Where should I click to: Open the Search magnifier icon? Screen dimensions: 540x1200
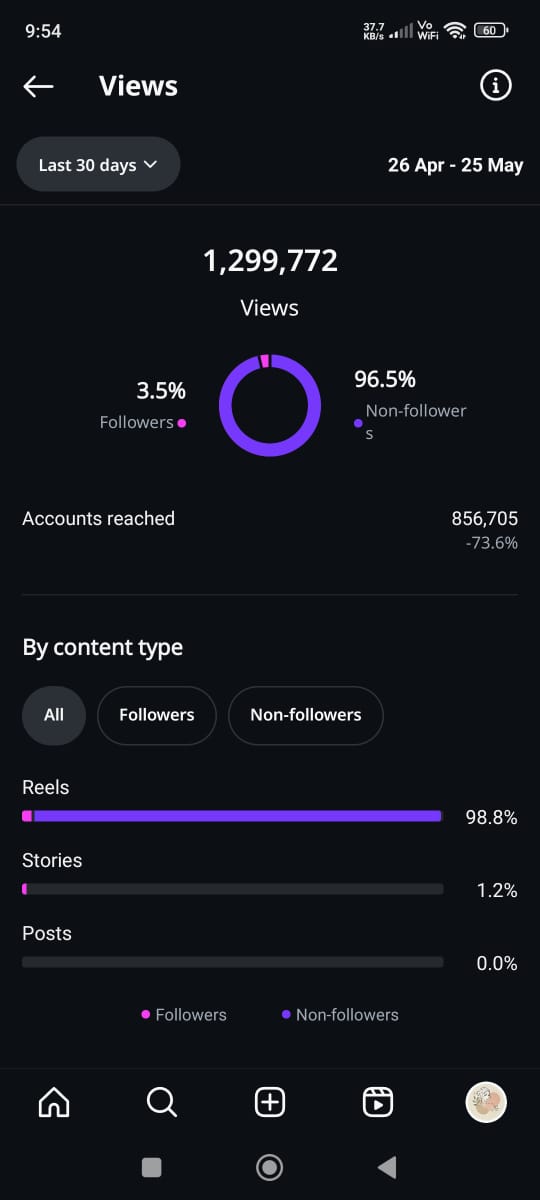162,1102
